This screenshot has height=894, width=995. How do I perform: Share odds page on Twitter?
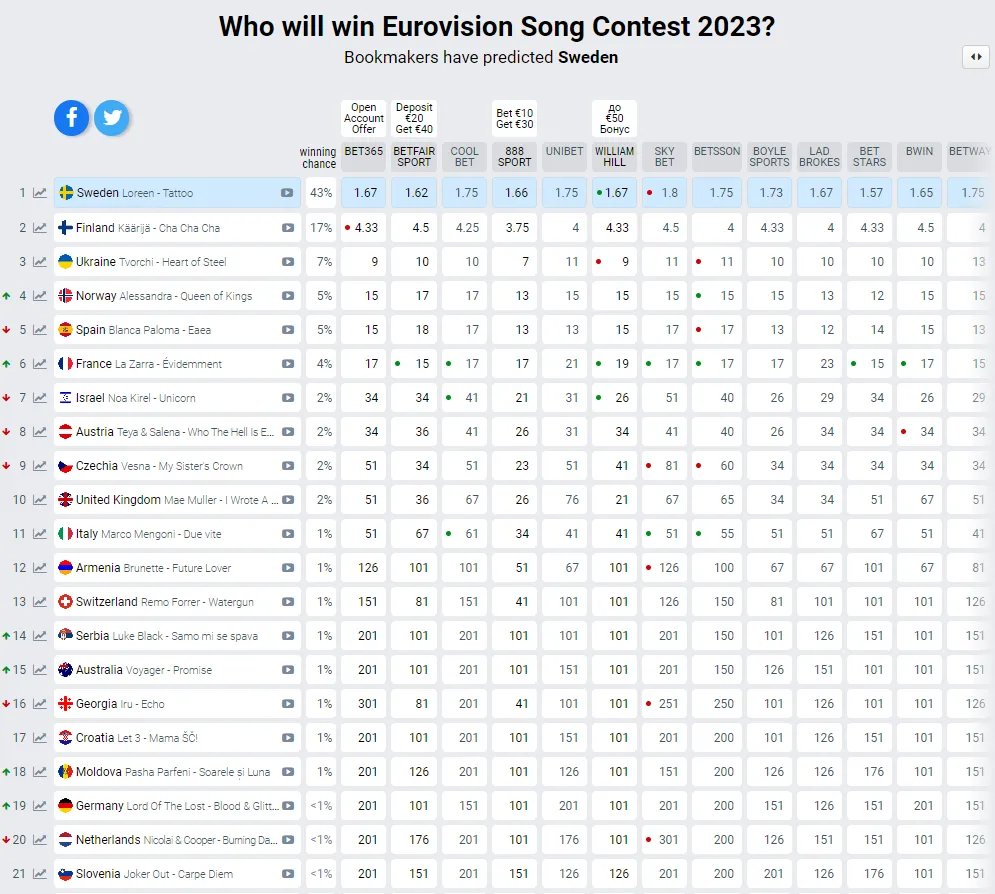tap(112, 118)
